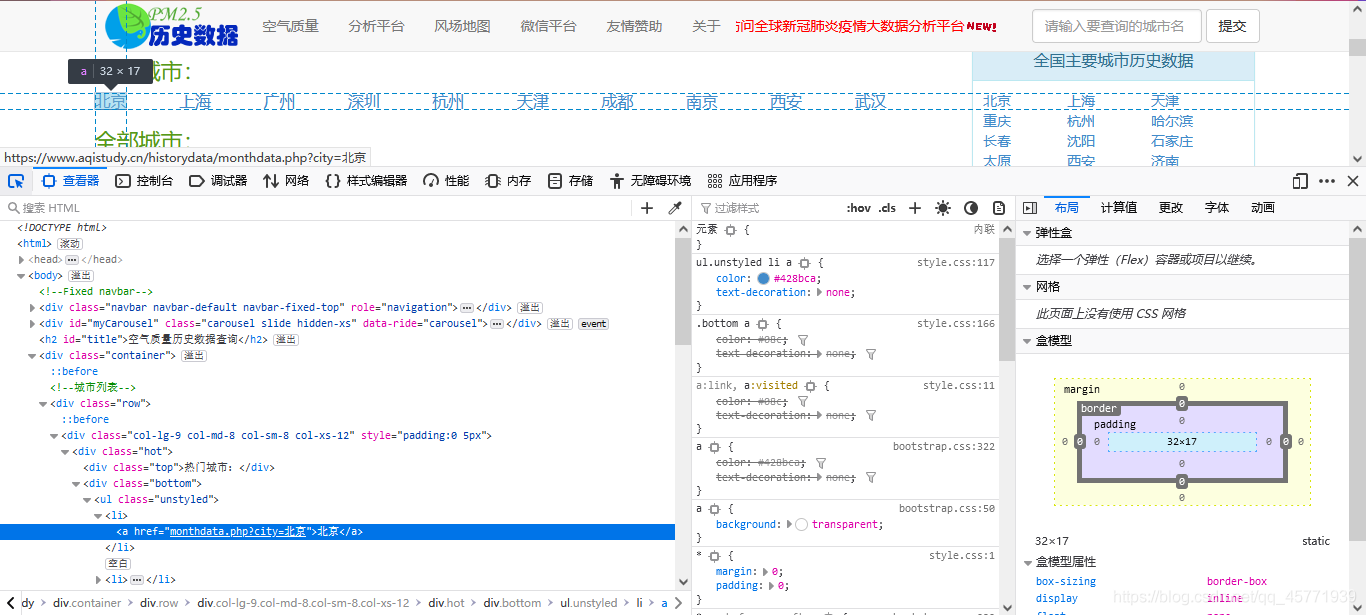Image resolution: width=1366 pixels, height=615 pixels.
Task: Collapse the 弹性盒 flexbox section
Action: coord(1027,233)
